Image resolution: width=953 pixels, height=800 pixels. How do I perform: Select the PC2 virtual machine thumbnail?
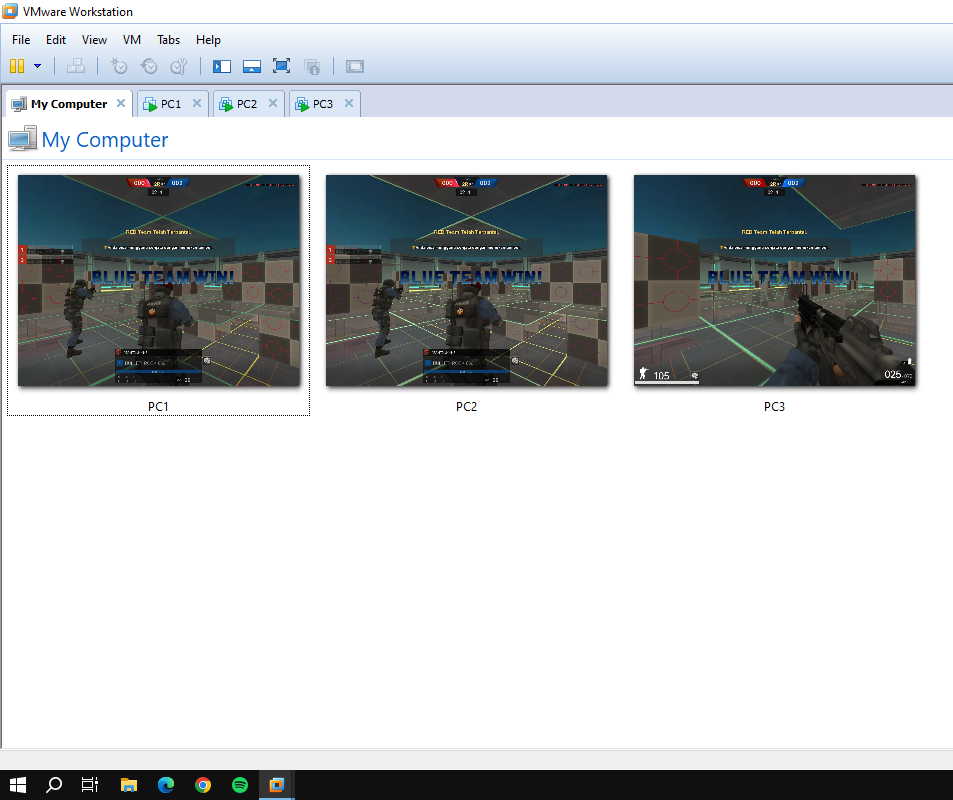point(467,280)
